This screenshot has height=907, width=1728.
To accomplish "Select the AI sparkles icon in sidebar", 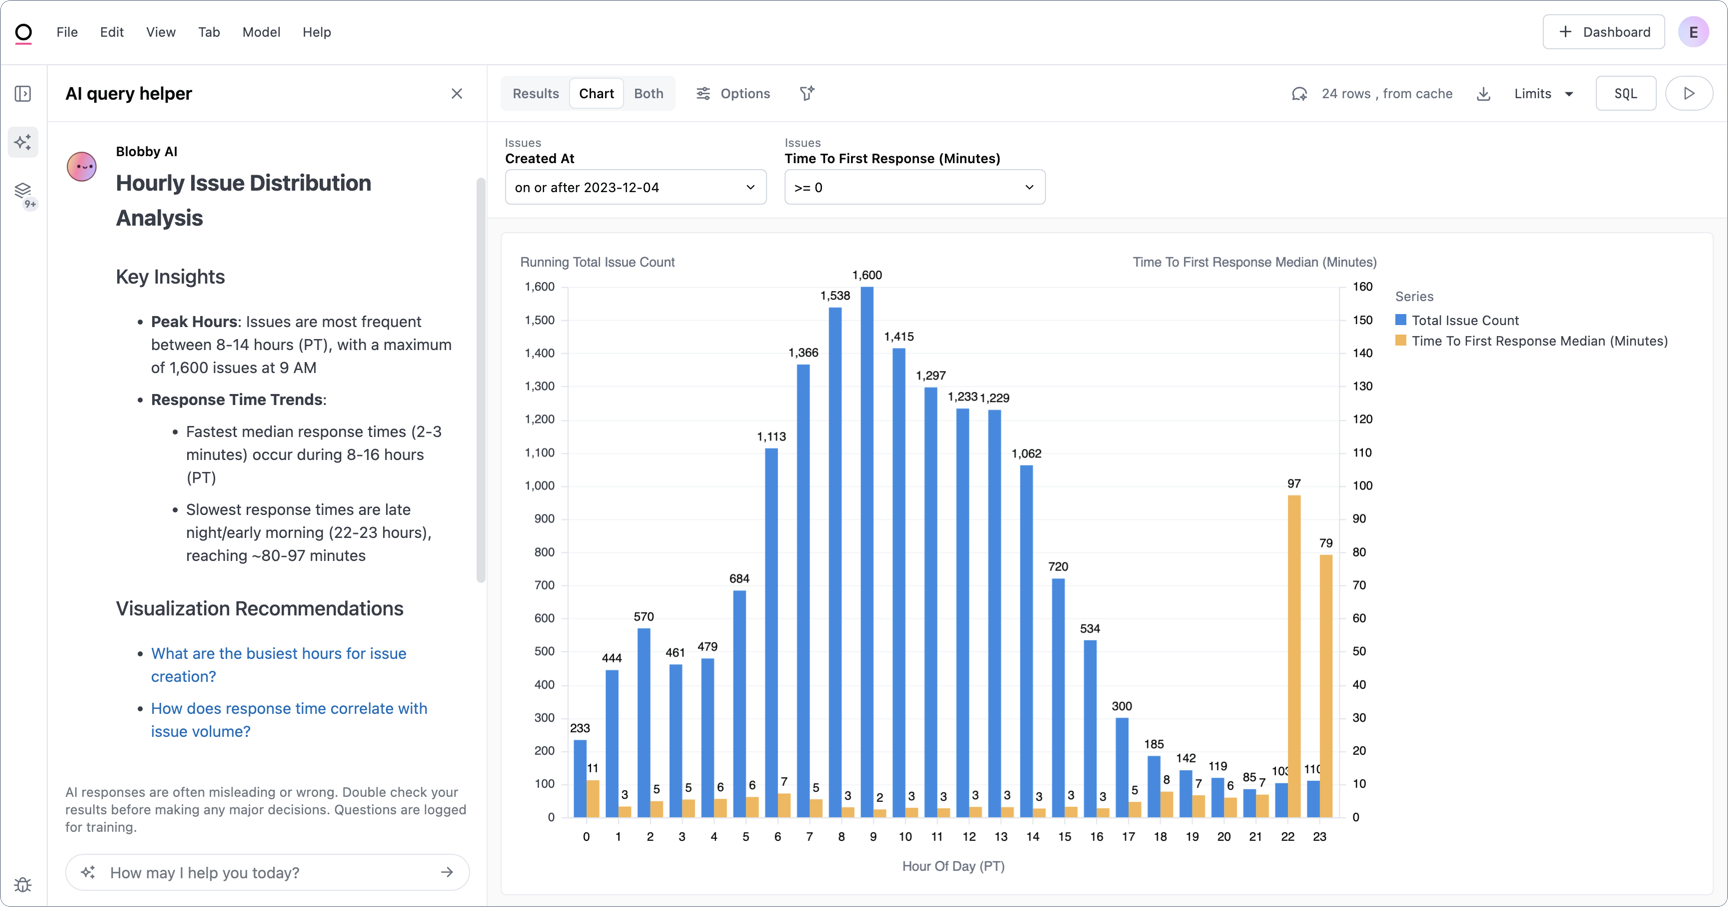I will (22, 142).
